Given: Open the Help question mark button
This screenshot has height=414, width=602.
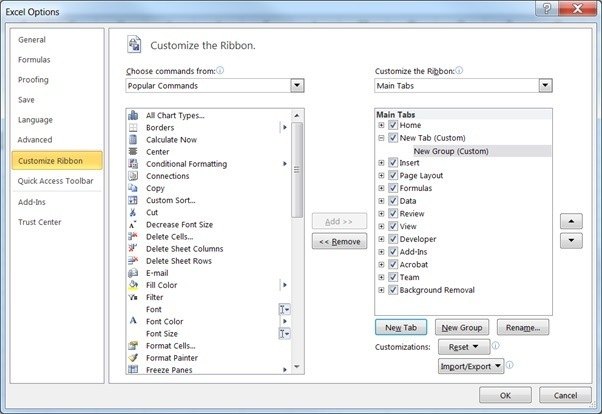Looking at the screenshot, I should (x=547, y=8).
